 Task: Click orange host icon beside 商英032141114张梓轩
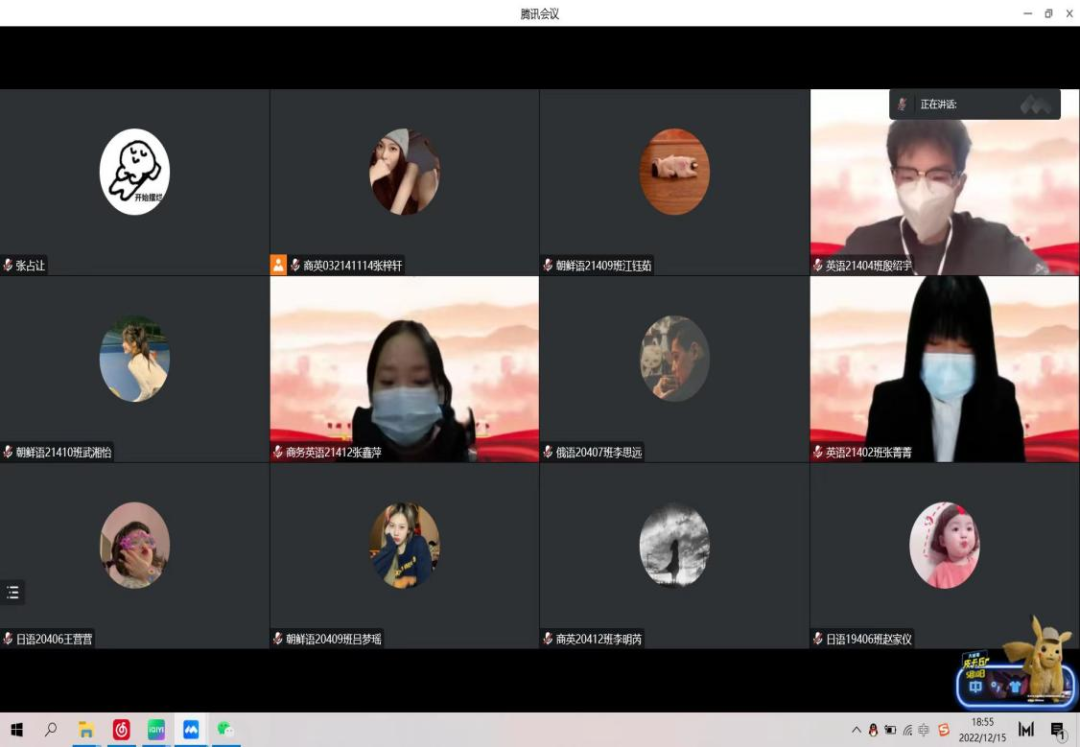click(x=279, y=265)
